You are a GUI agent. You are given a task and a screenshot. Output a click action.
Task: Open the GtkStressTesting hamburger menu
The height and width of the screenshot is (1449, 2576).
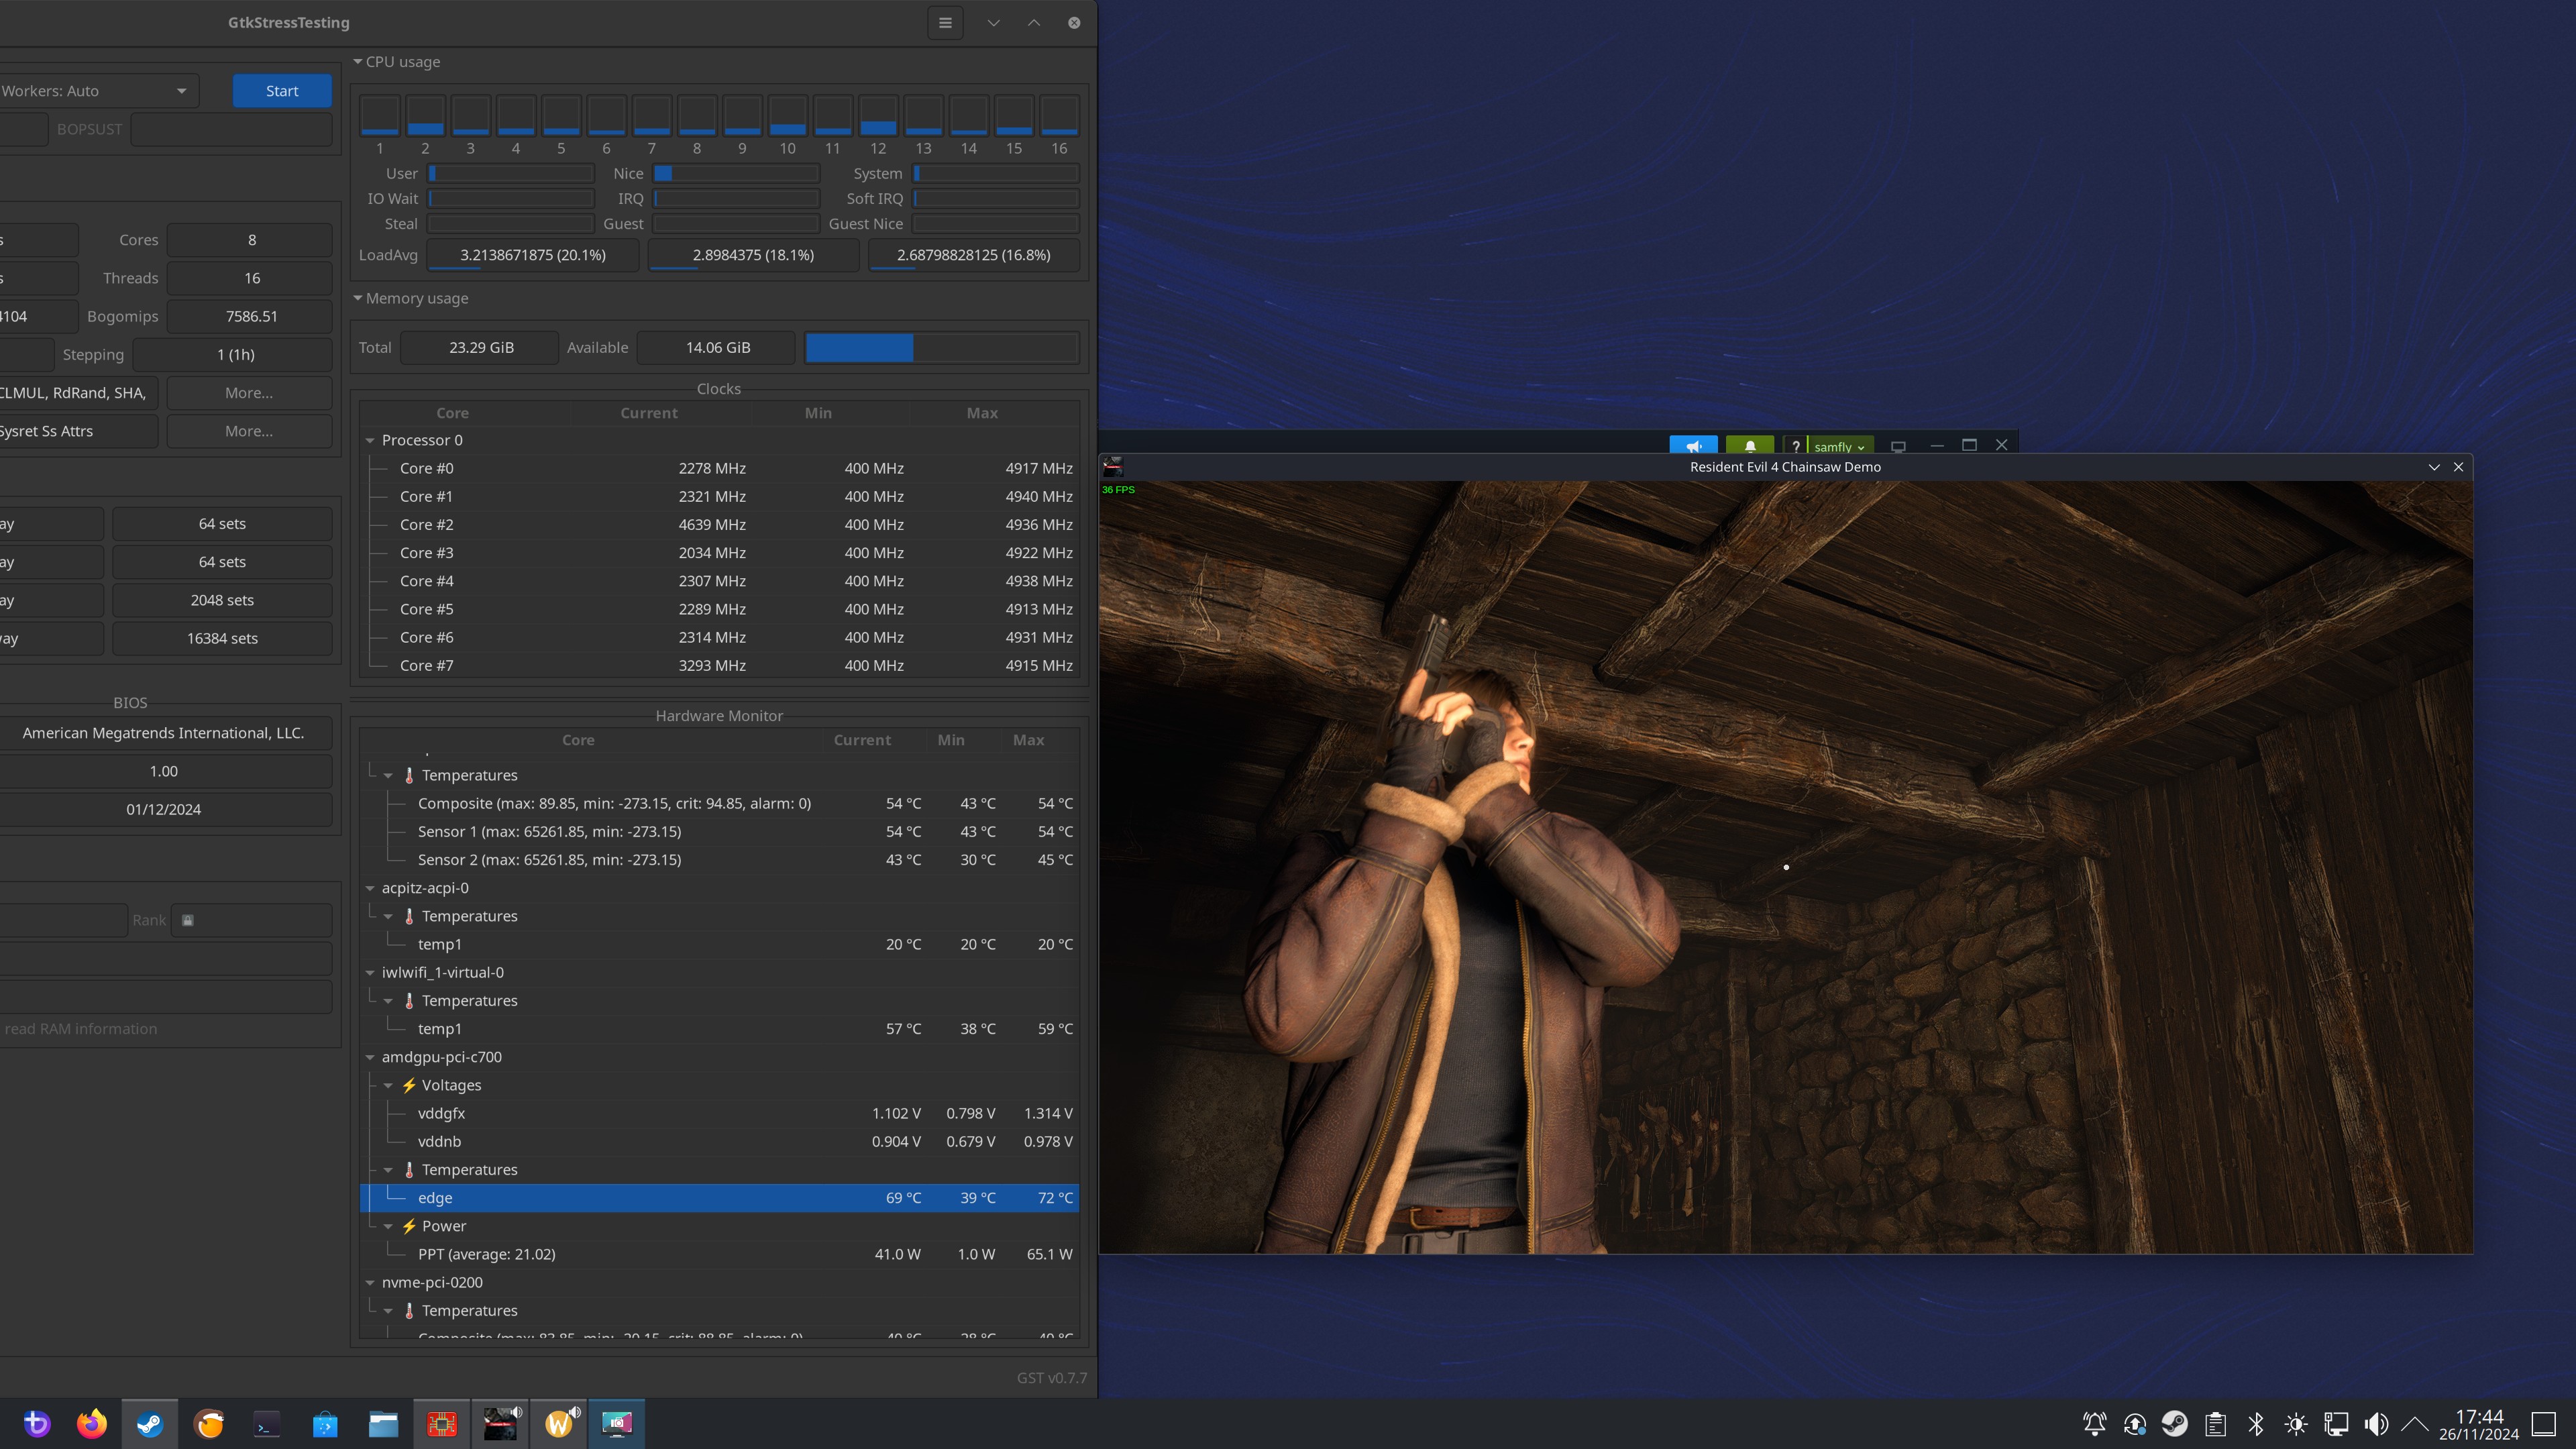pos(945,23)
